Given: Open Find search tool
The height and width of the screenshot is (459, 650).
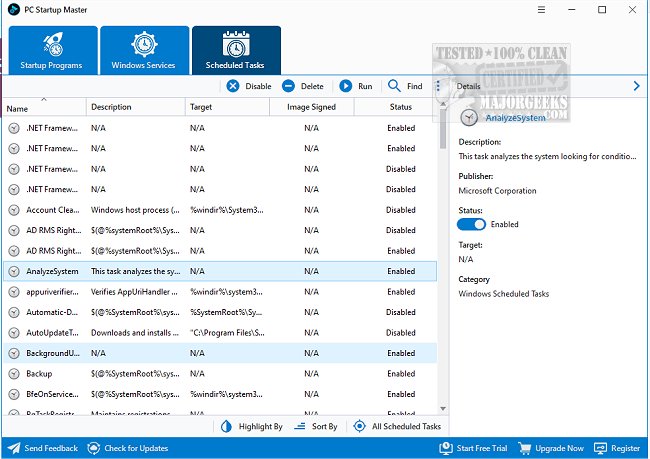Looking at the screenshot, I should [405, 86].
